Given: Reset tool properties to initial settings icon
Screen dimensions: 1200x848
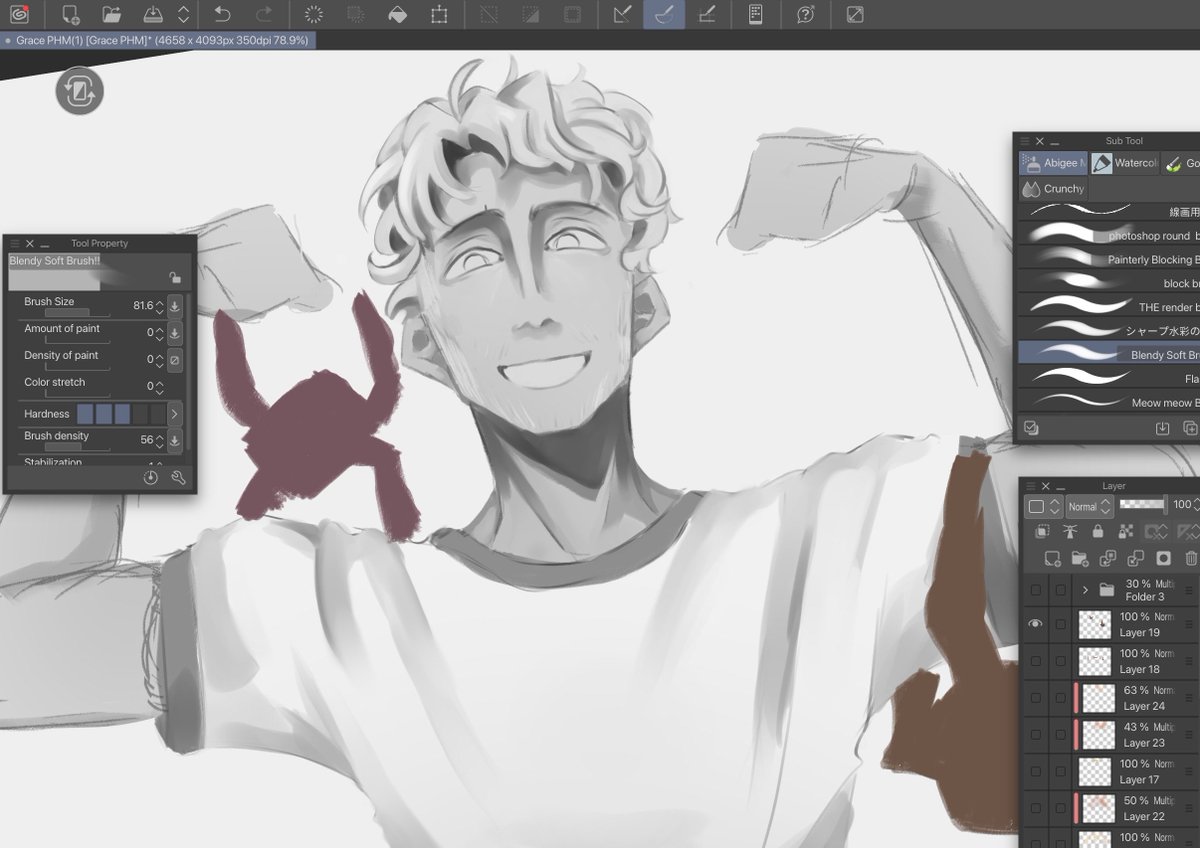Looking at the screenshot, I should pos(150,478).
